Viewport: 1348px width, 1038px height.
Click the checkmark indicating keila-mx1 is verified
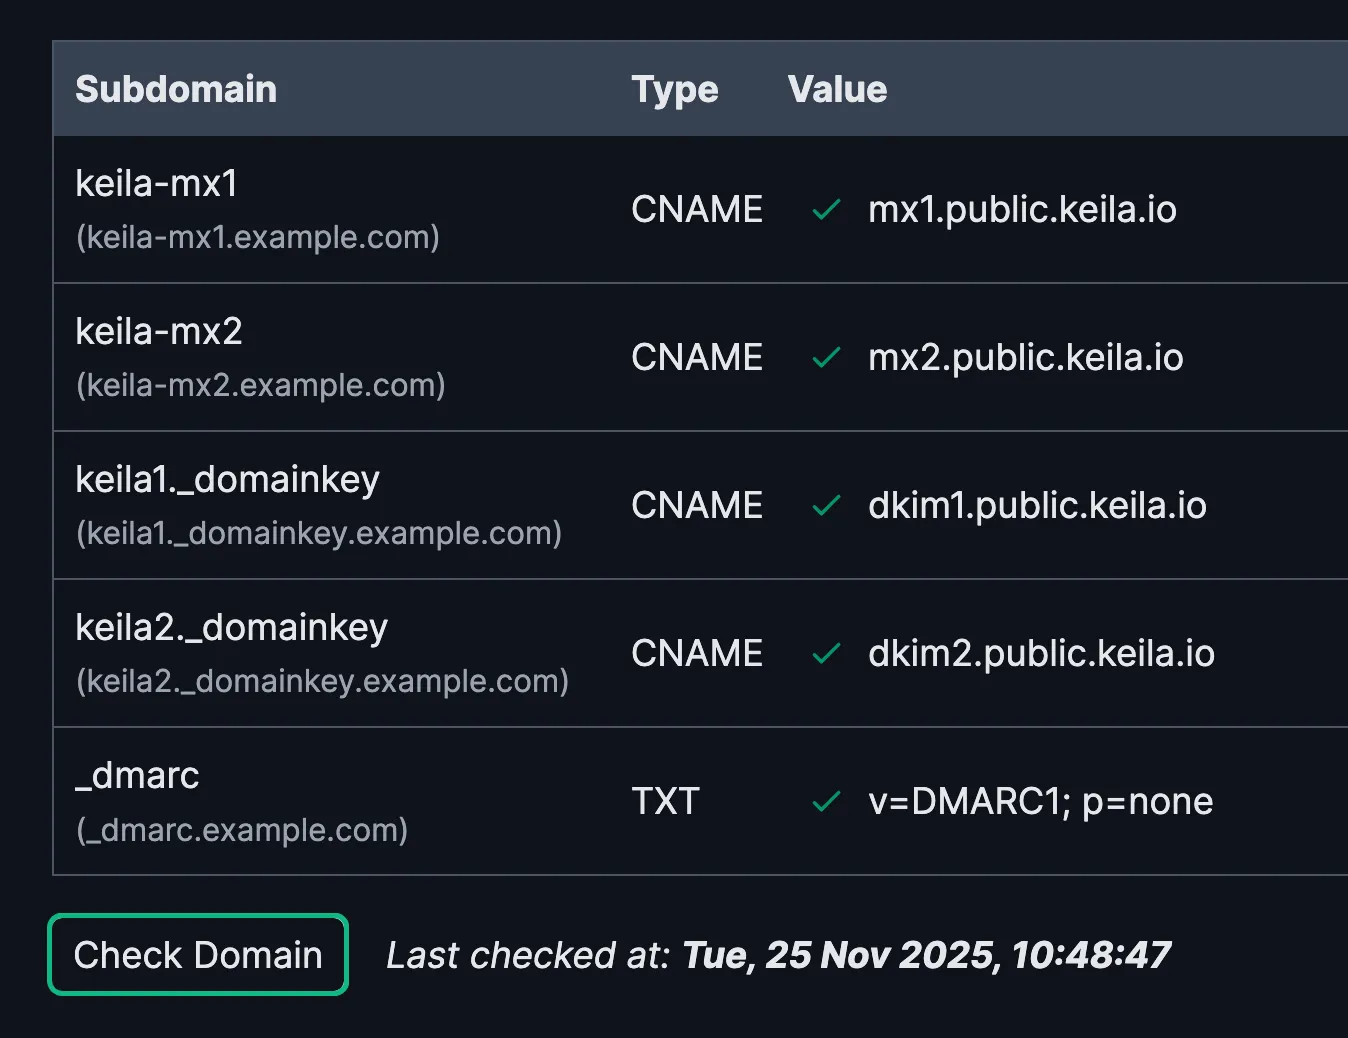click(x=826, y=210)
